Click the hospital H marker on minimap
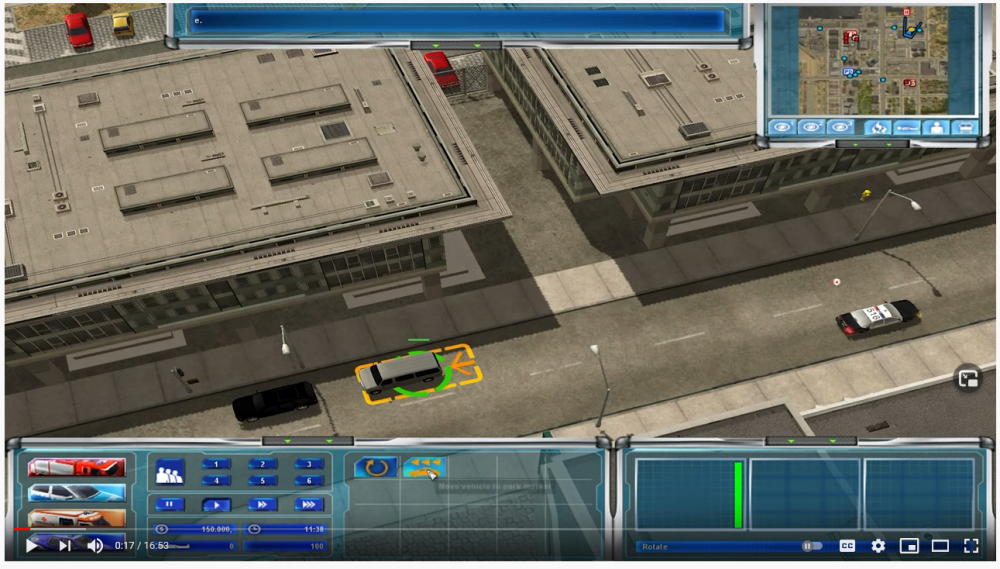Image resolution: width=1000 pixels, height=569 pixels. click(906, 12)
